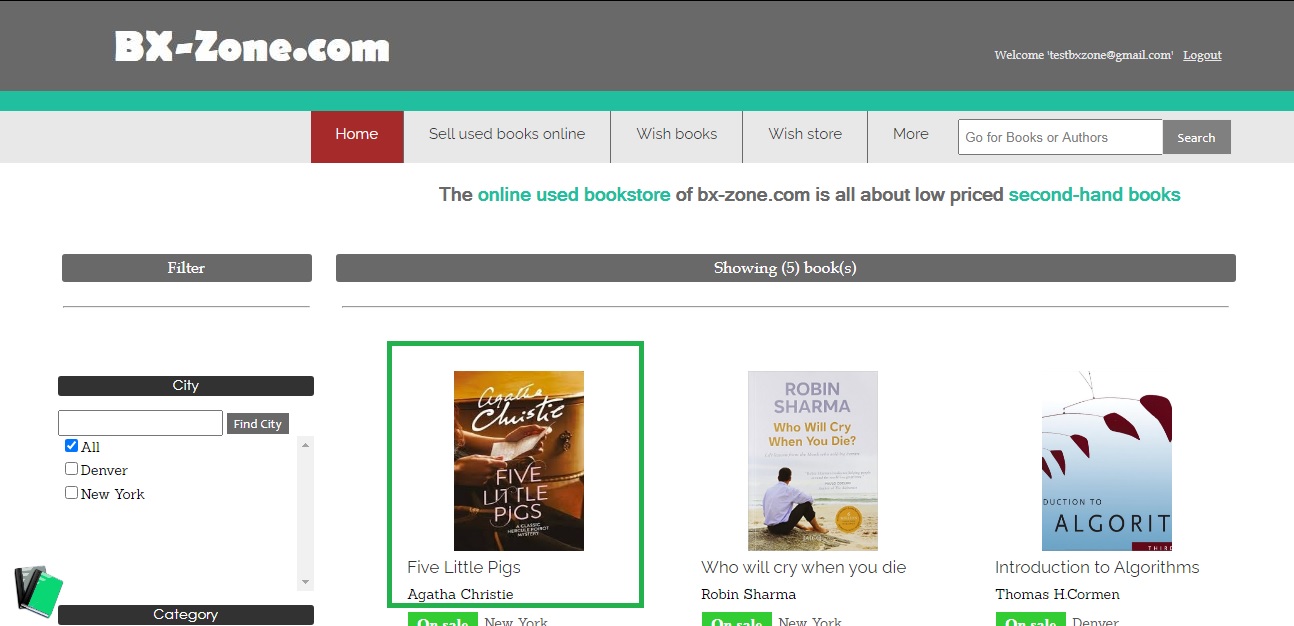
Task: Click the author name Agatha Christie
Action: click(x=460, y=594)
